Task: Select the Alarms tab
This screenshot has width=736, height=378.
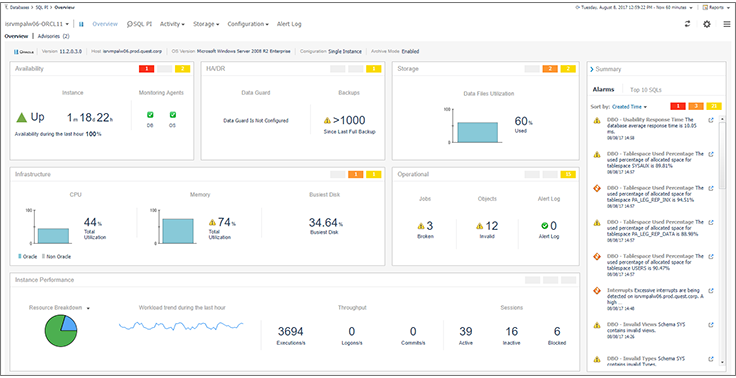Action: click(603, 89)
